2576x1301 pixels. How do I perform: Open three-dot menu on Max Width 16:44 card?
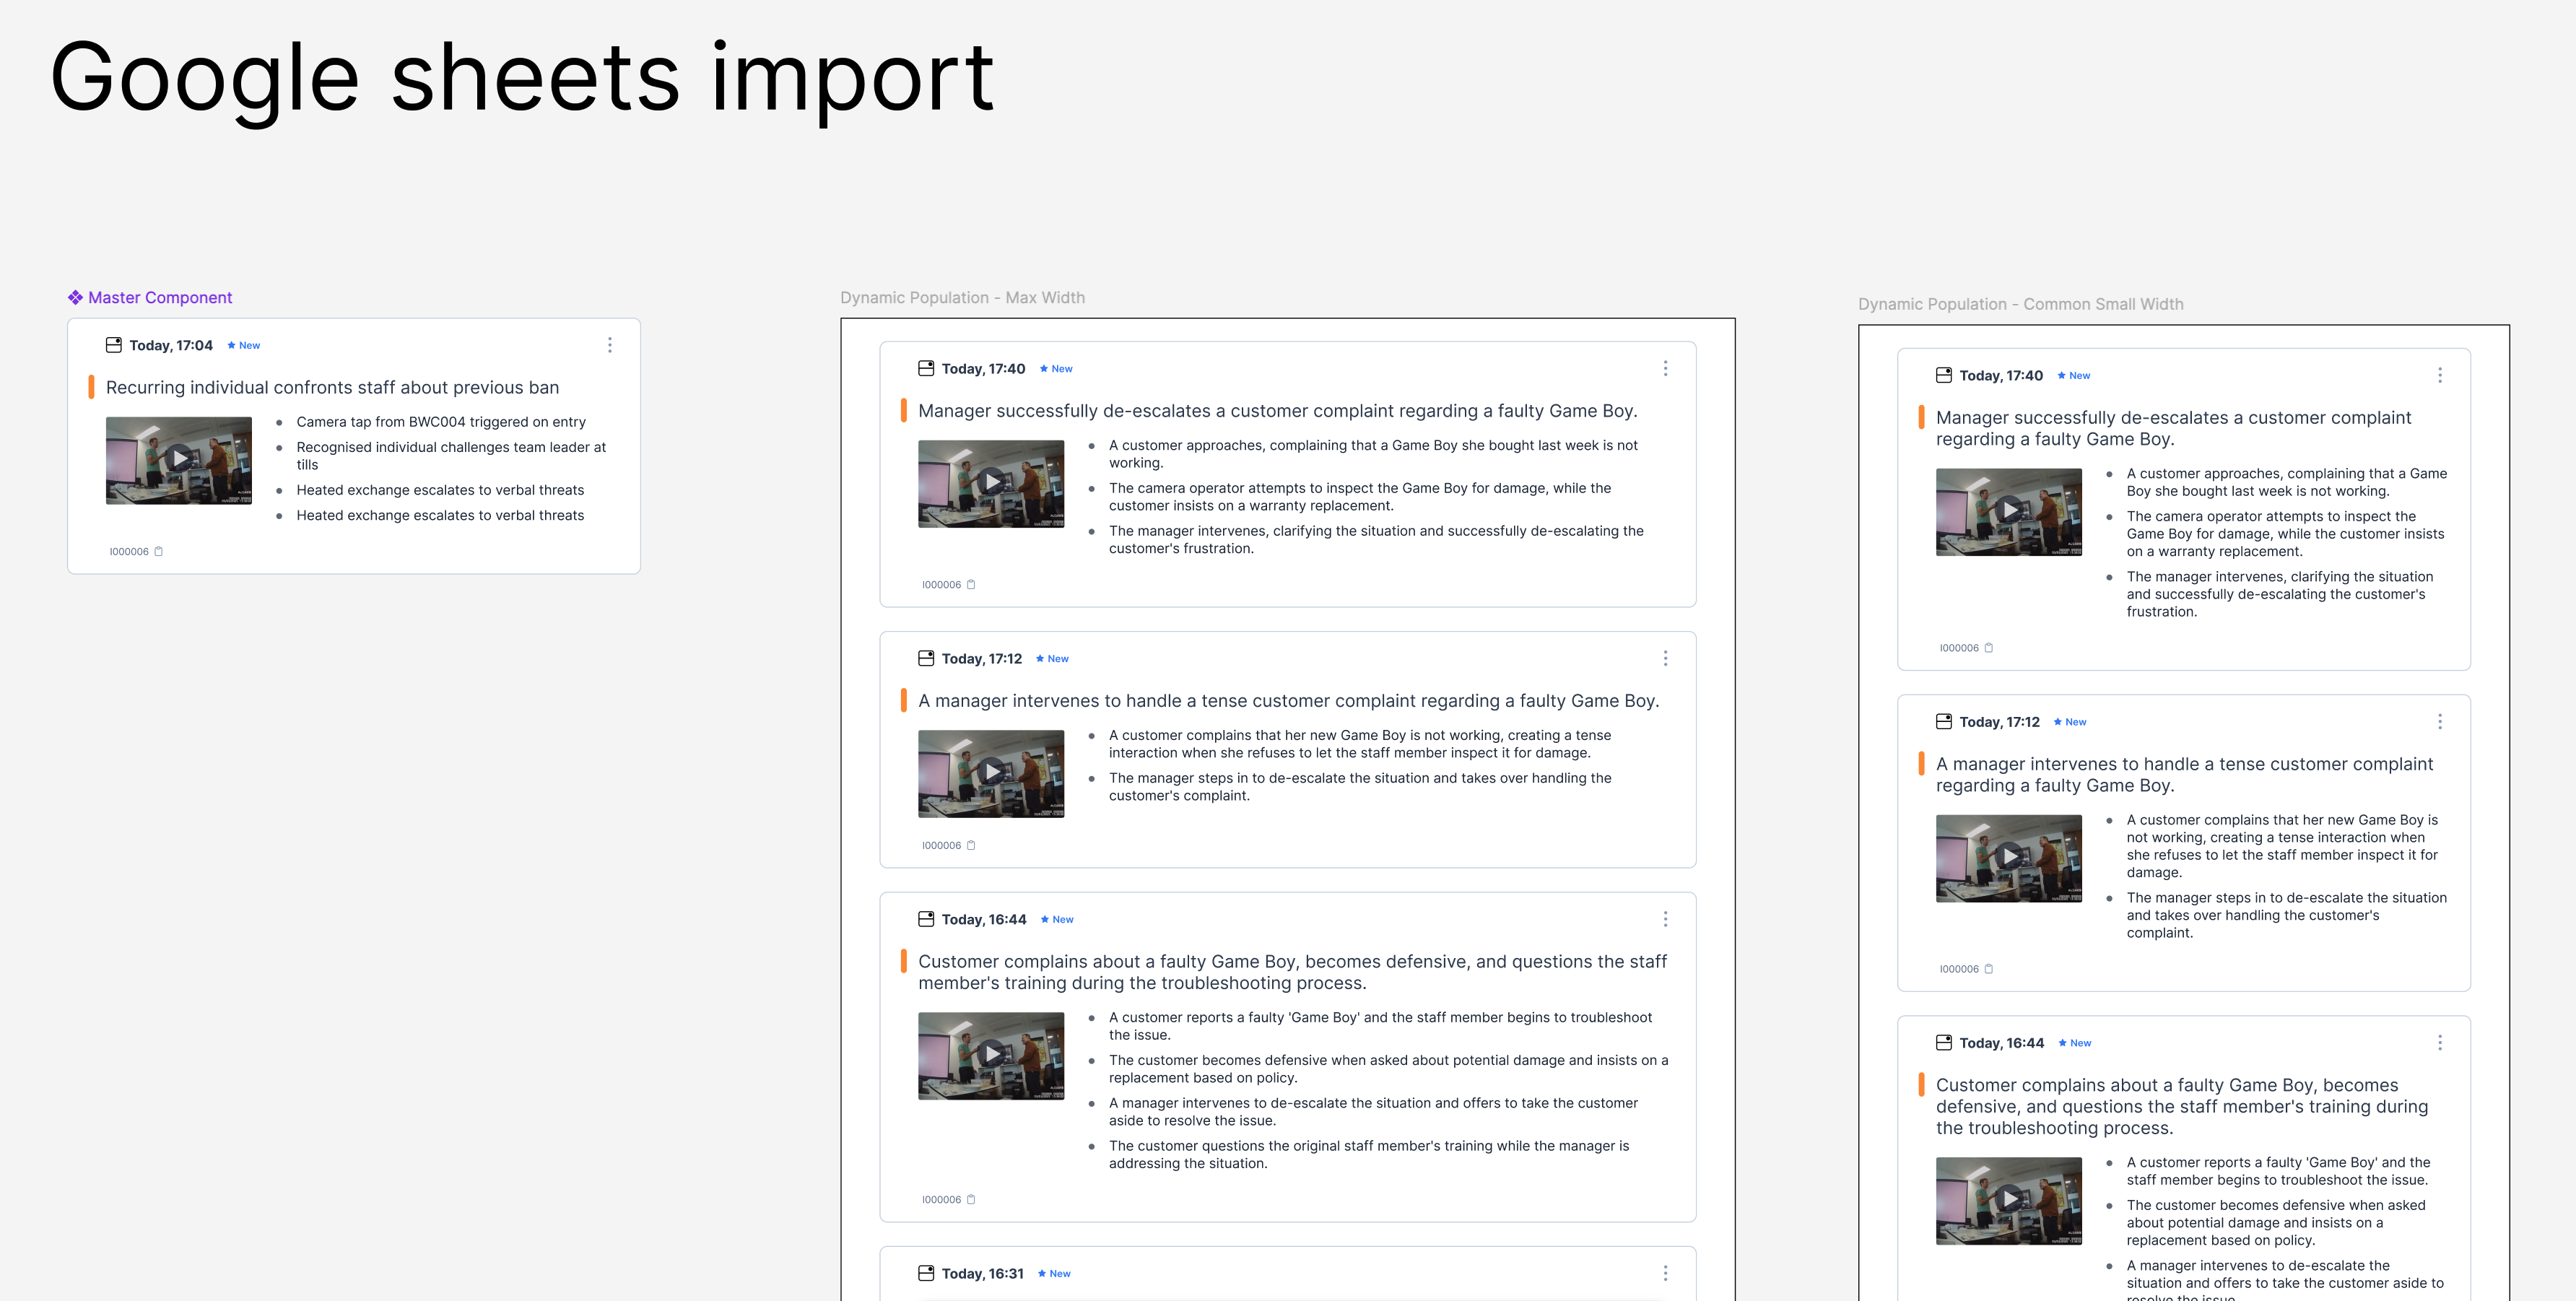click(x=1665, y=919)
